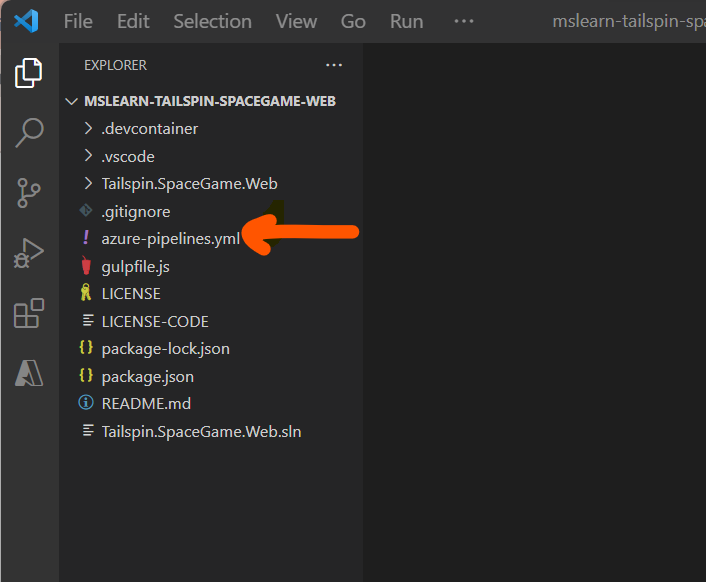Open the Run and Debug view
The width and height of the screenshot is (706, 582).
click(x=29, y=253)
